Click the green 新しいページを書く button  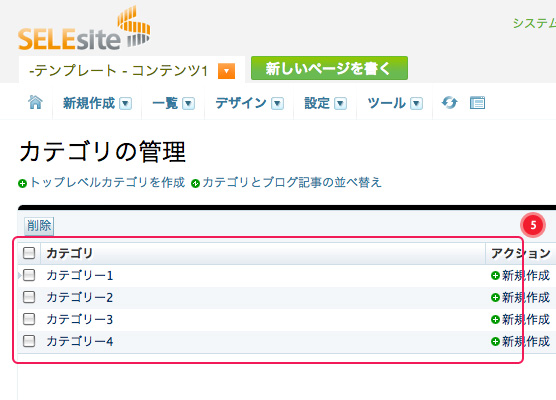[x=329, y=68]
